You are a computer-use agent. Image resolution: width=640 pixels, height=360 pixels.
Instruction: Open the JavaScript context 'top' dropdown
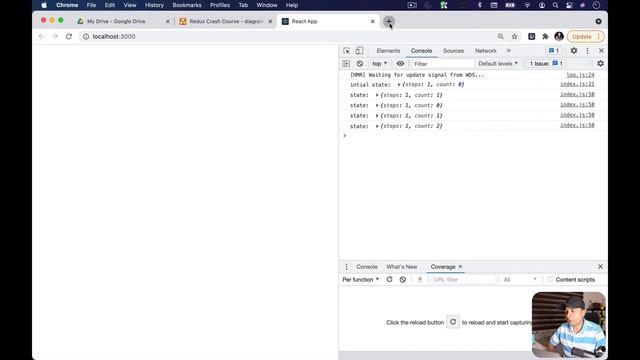pyautogui.click(x=380, y=64)
